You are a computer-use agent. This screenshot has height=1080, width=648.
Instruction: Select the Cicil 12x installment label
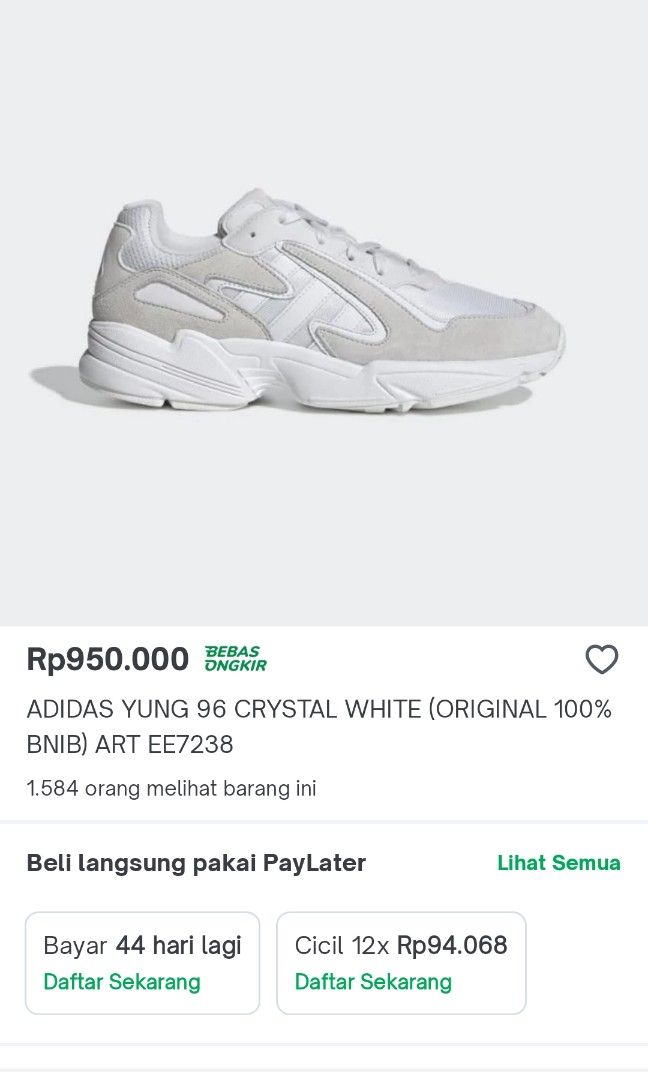point(344,945)
